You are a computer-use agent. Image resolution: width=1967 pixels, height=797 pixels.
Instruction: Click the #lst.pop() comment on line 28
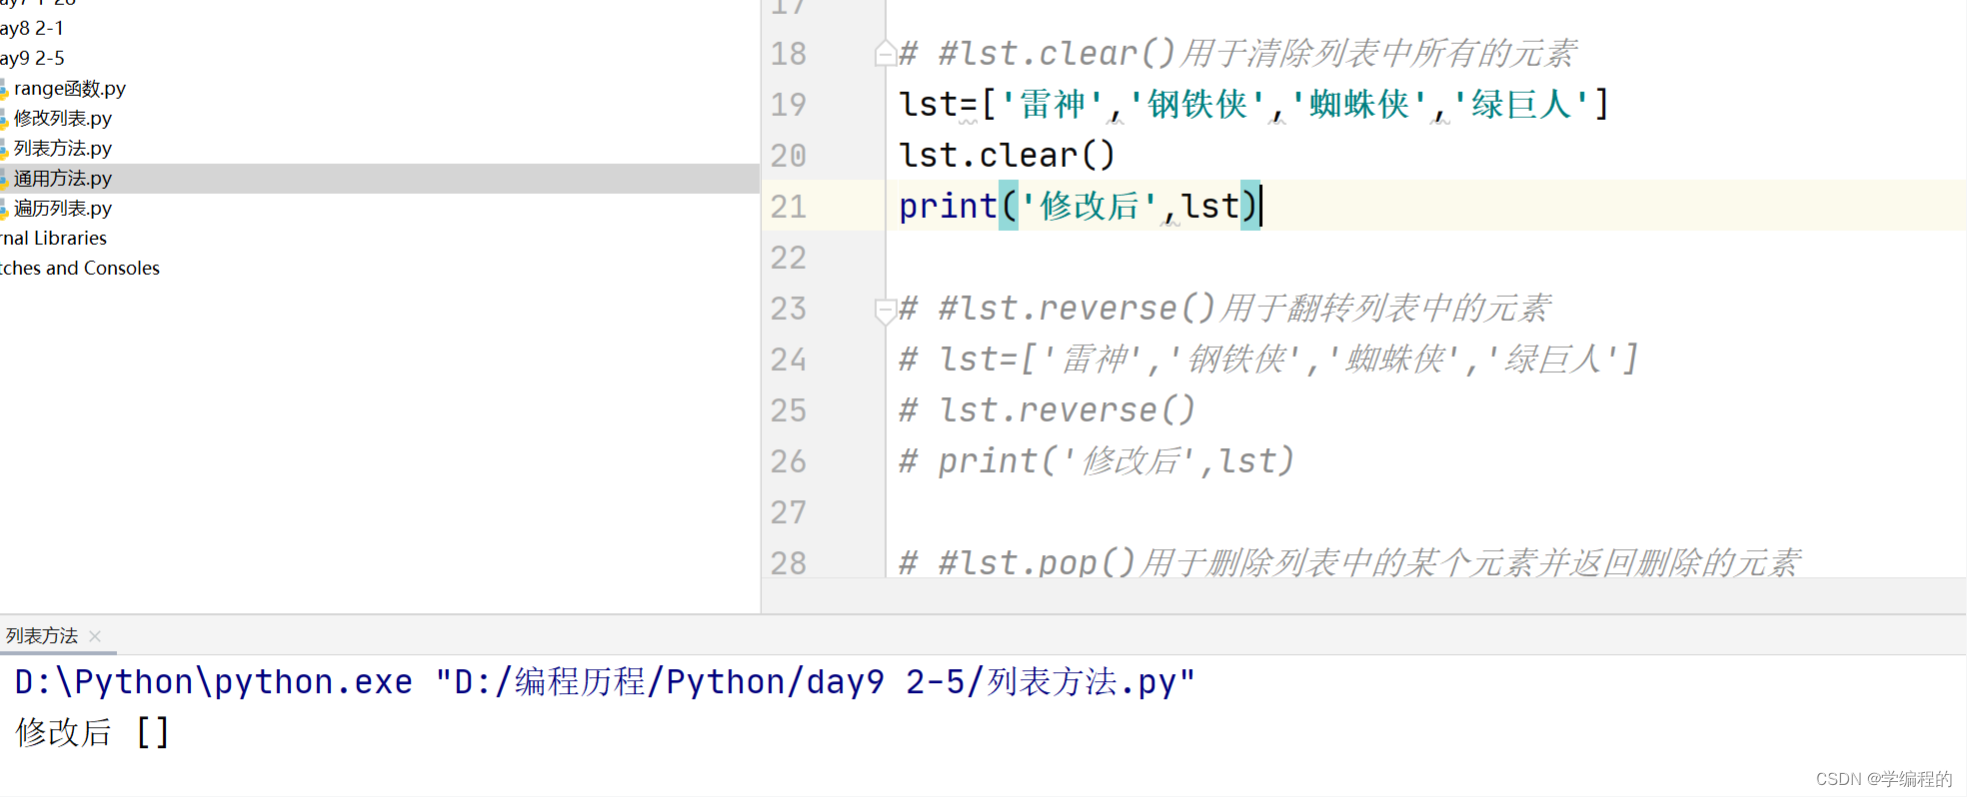(x=1349, y=562)
